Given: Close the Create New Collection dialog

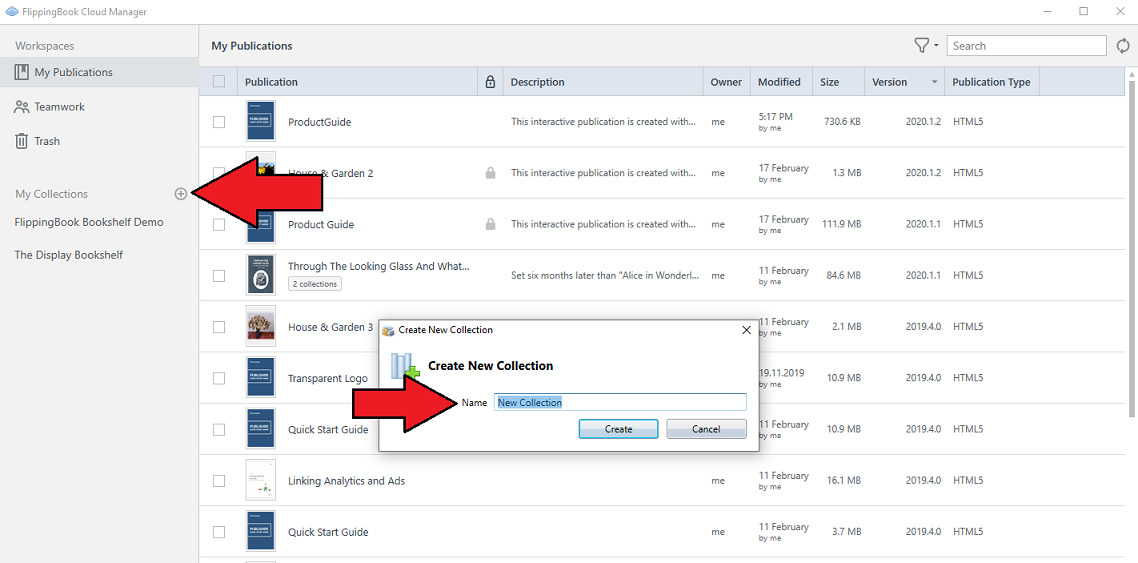Looking at the screenshot, I should (746, 330).
